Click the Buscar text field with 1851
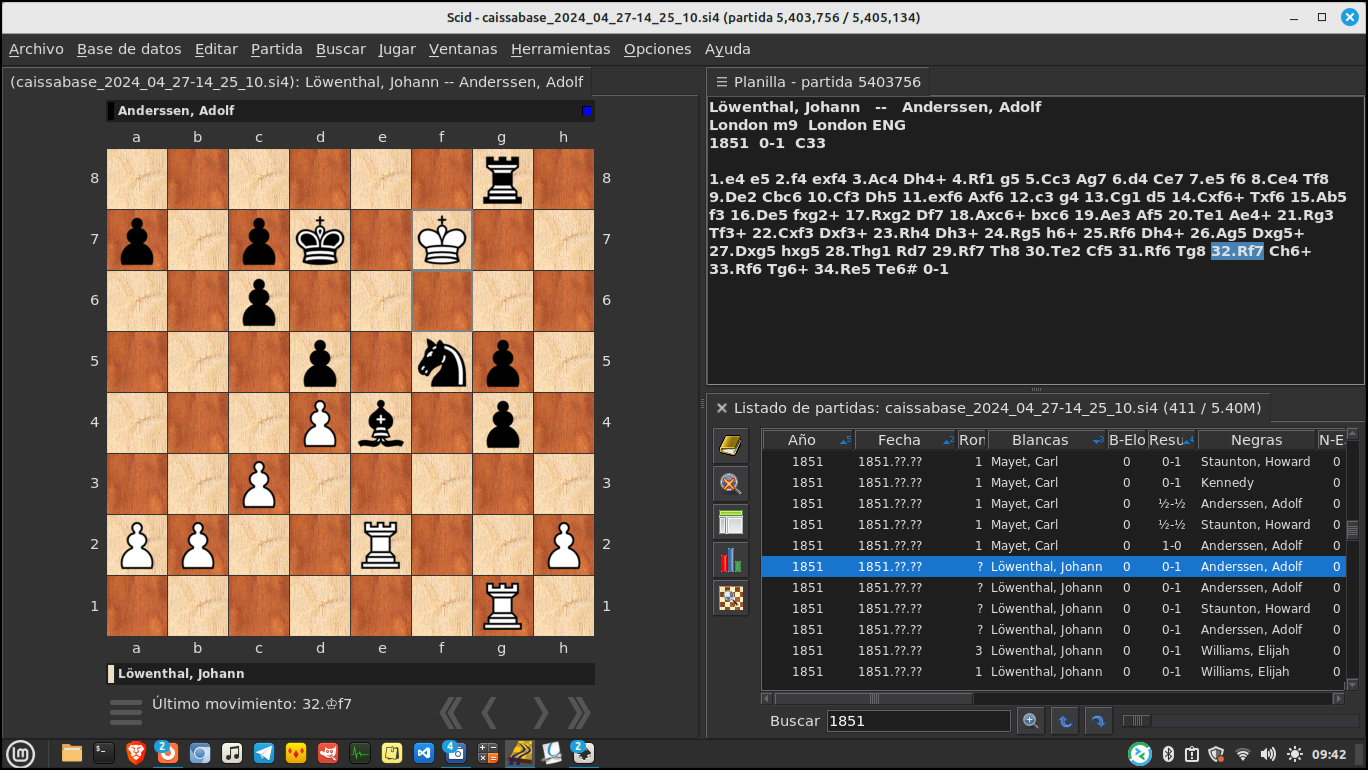The height and width of the screenshot is (770, 1368). point(918,721)
